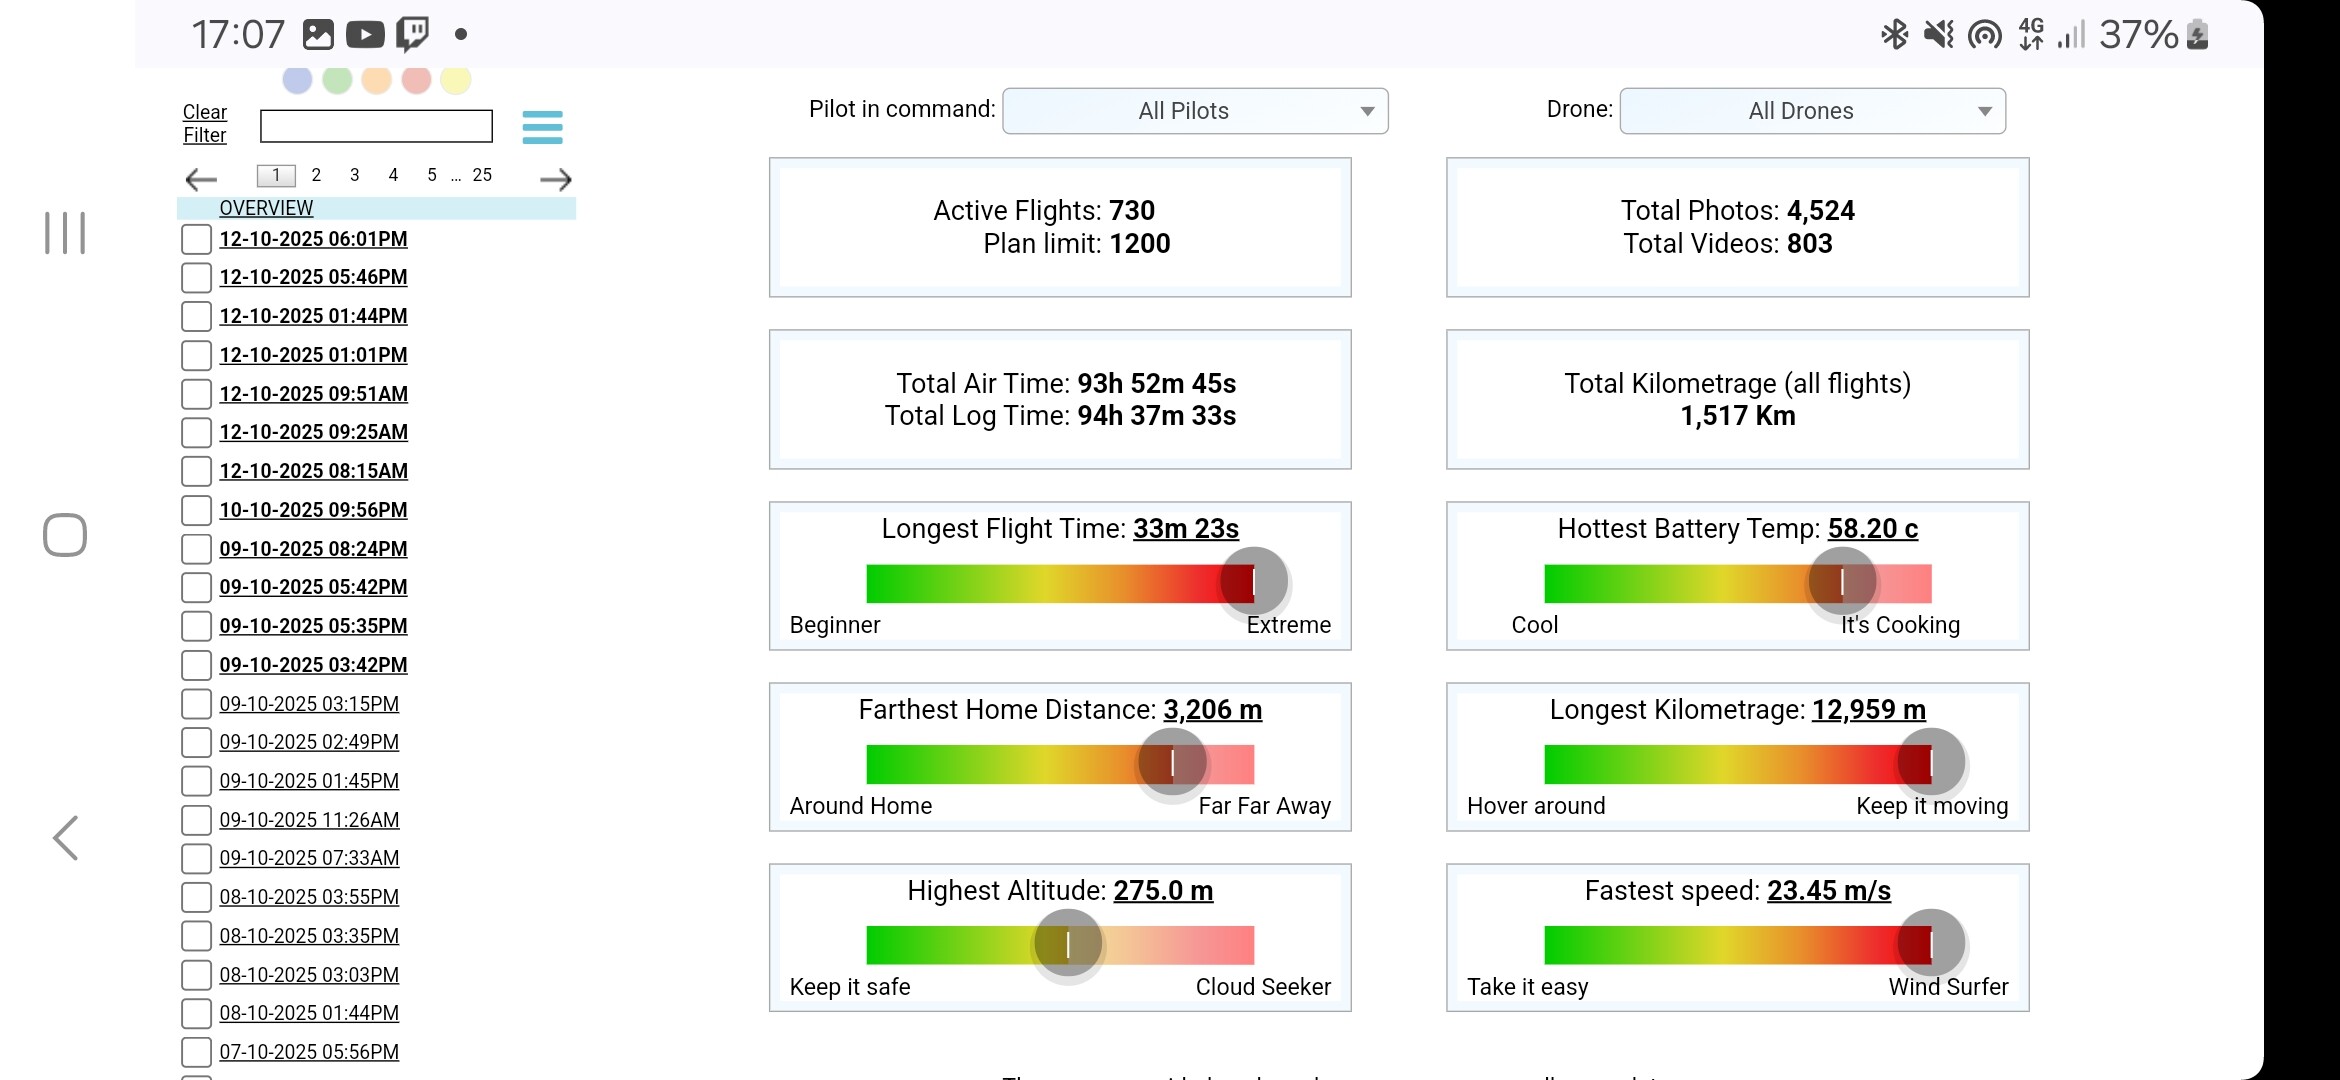The height and width of the screenshot is (1080, 2340).
Task: Tap the Android home navigation button
Action: coord(65,535)
